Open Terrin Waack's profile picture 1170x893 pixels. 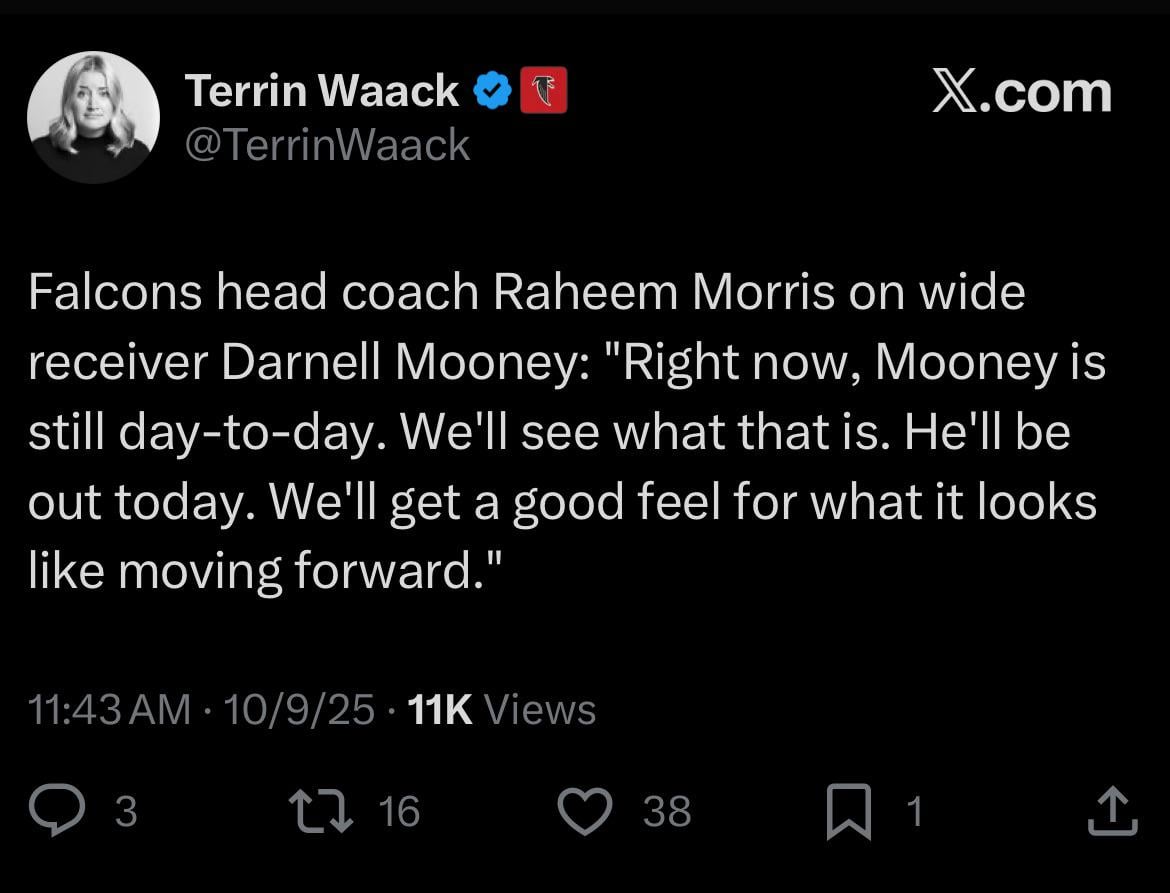pos(94,117)
